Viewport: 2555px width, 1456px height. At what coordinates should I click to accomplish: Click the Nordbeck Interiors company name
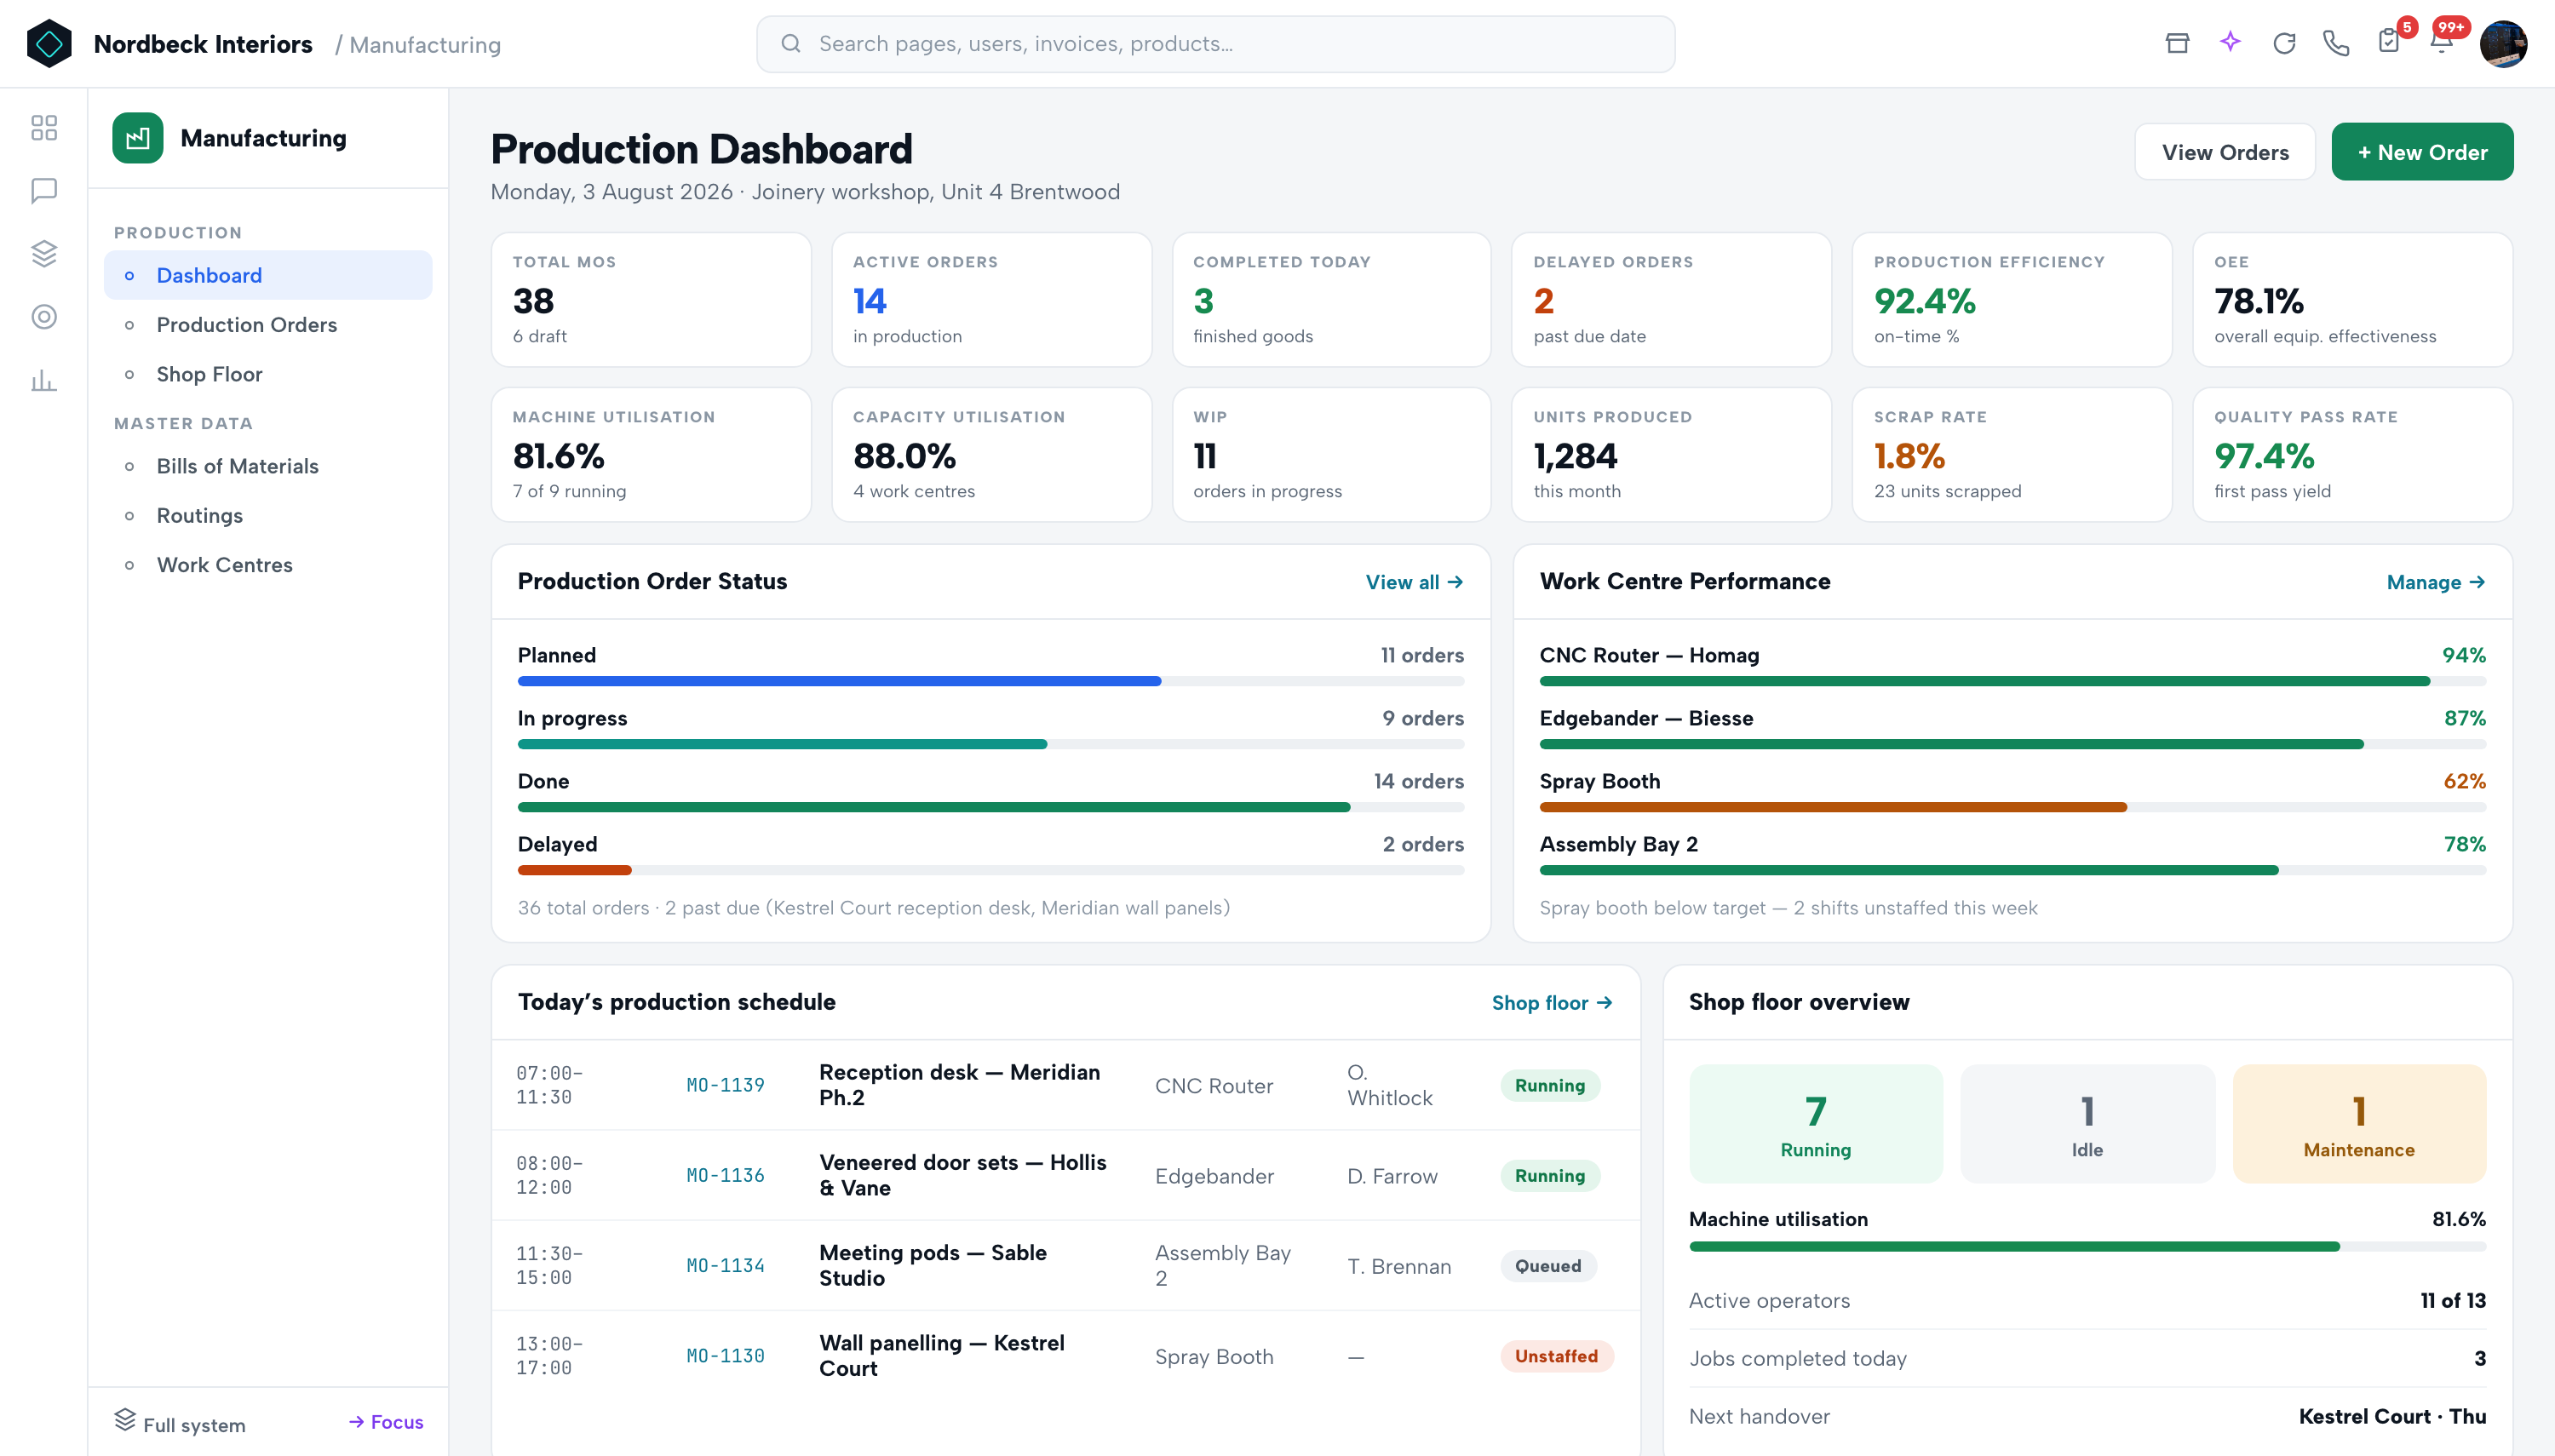[203, 44]
